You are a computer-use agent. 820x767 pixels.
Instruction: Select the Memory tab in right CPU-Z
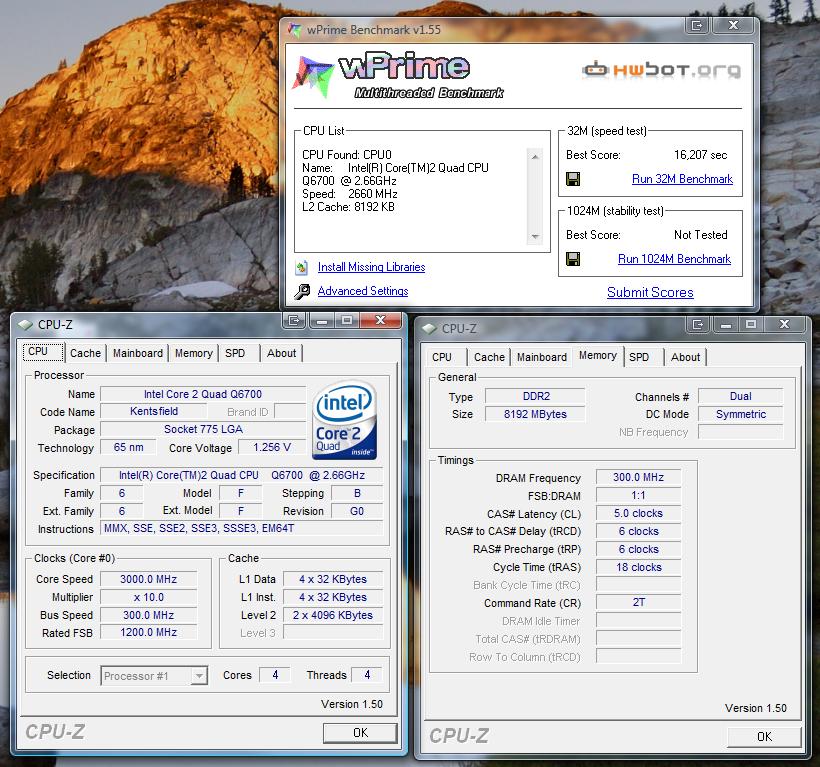598,356
